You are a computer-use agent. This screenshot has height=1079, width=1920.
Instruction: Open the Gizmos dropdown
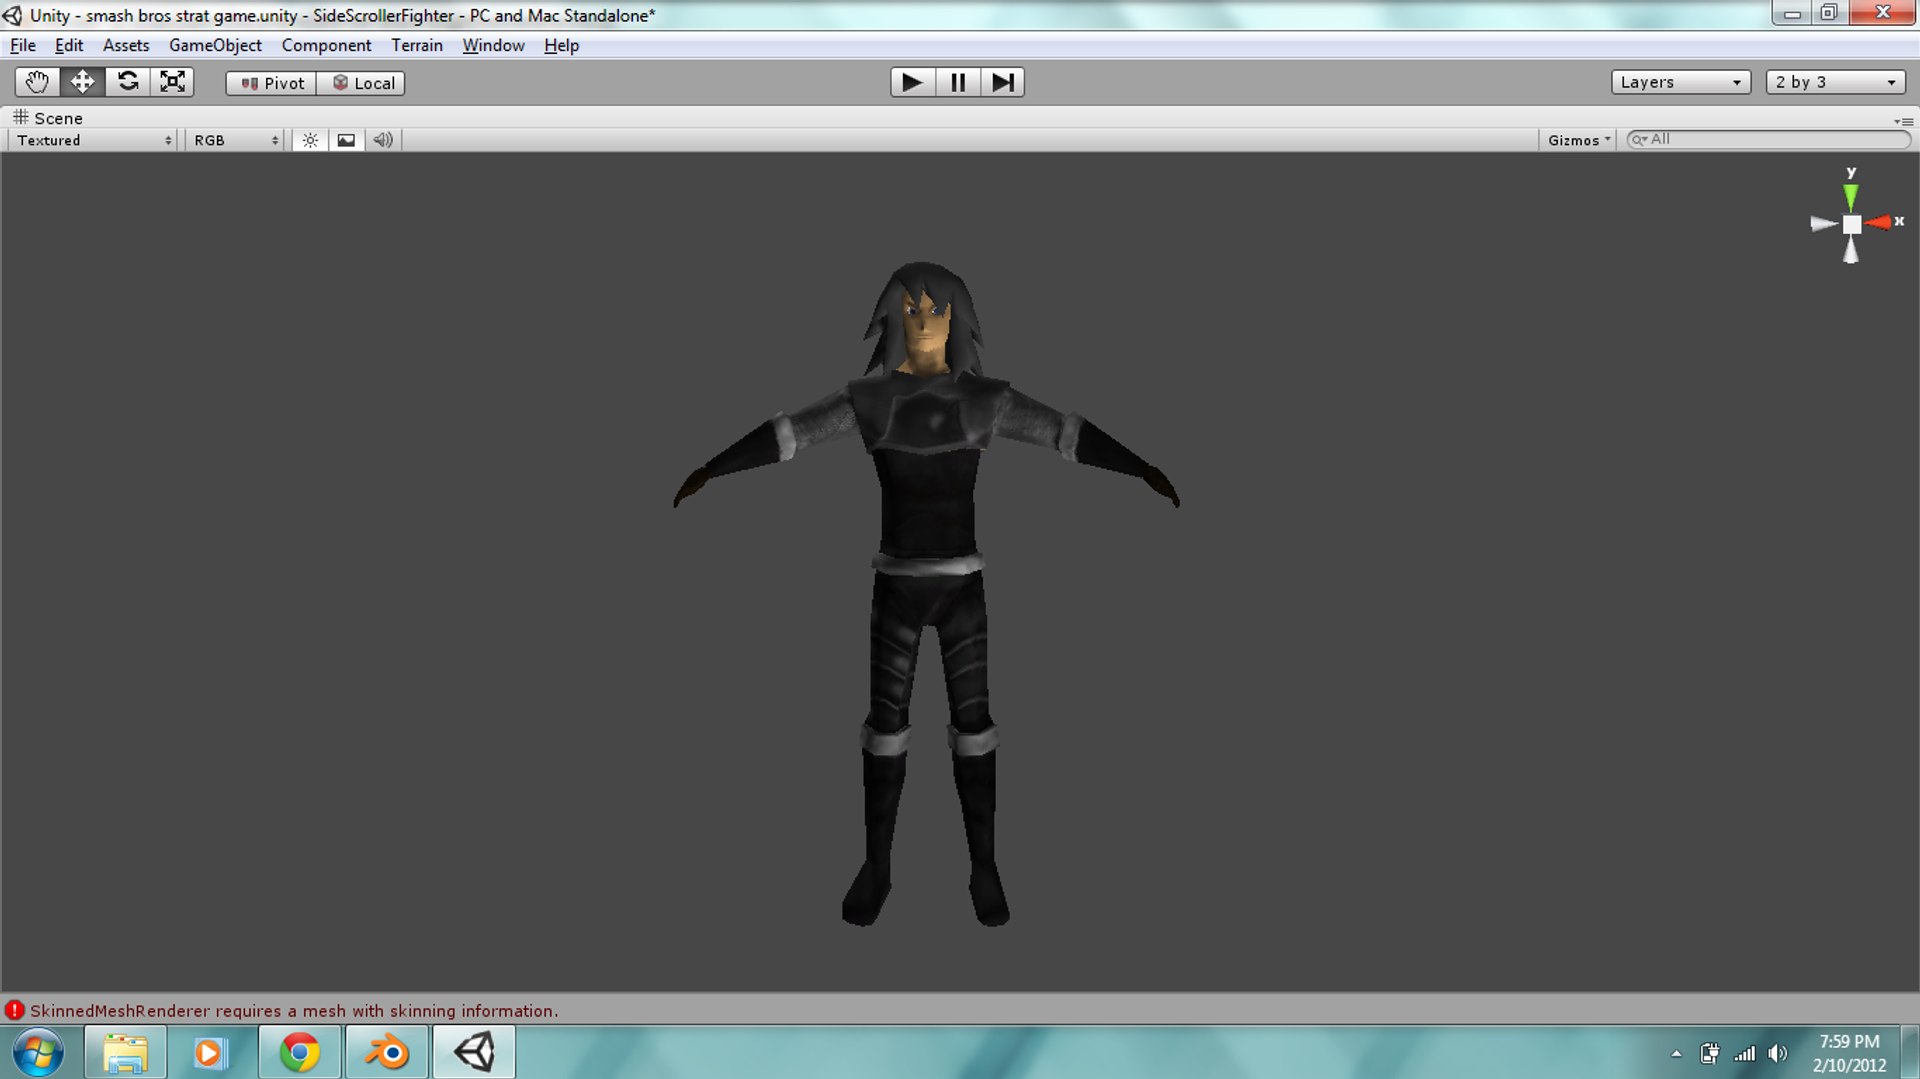click(1579, 140)
